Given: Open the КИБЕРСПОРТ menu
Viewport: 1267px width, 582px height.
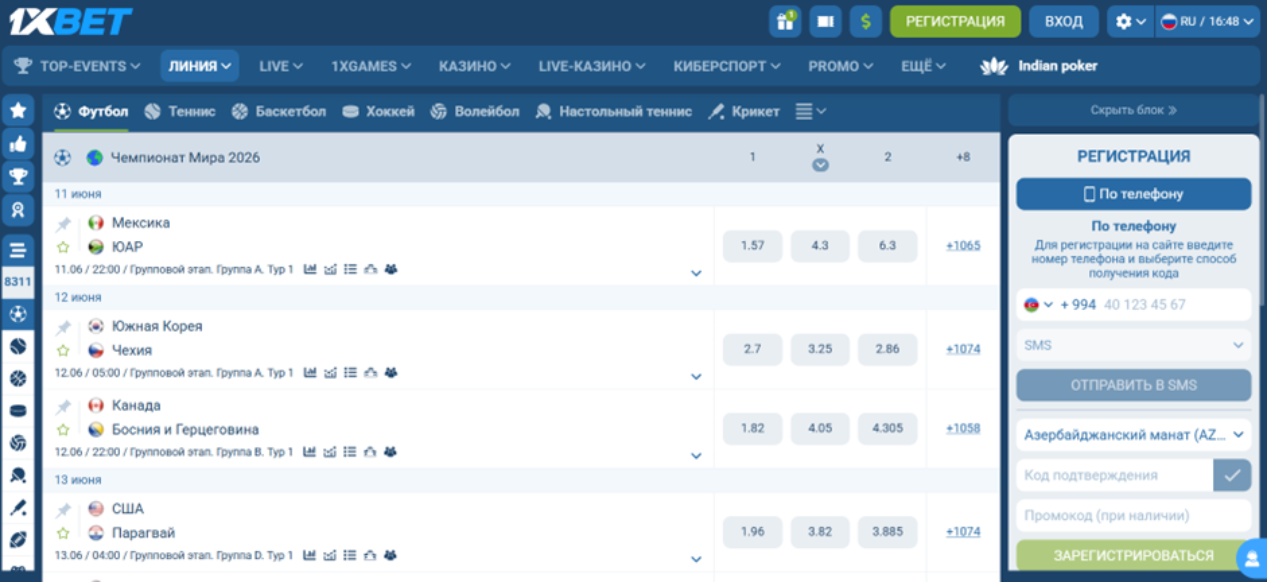Looking at the screenshot, I should [727, 66].
